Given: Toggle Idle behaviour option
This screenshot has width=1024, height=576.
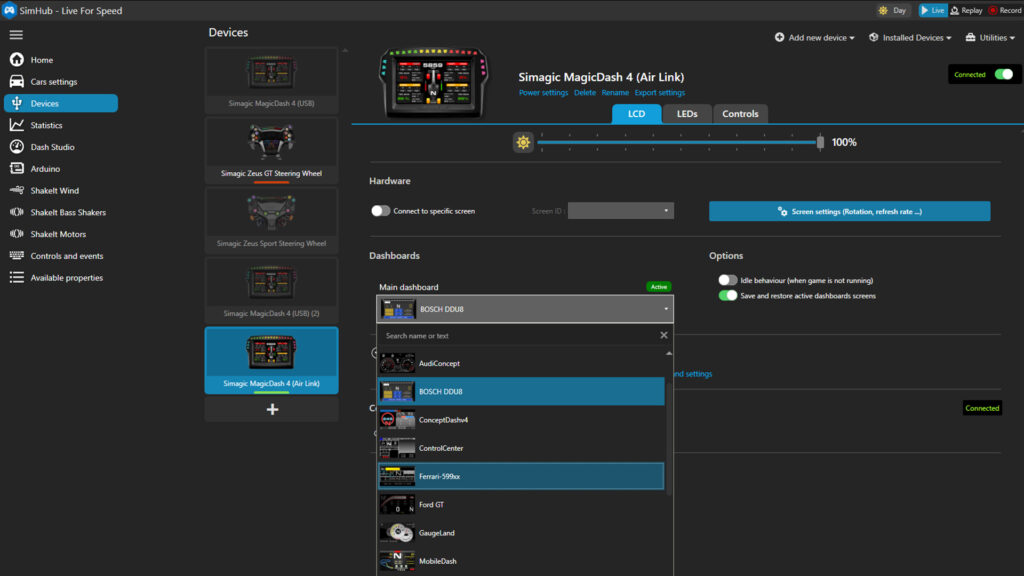Looking at the screenshot, I should 728,280.
